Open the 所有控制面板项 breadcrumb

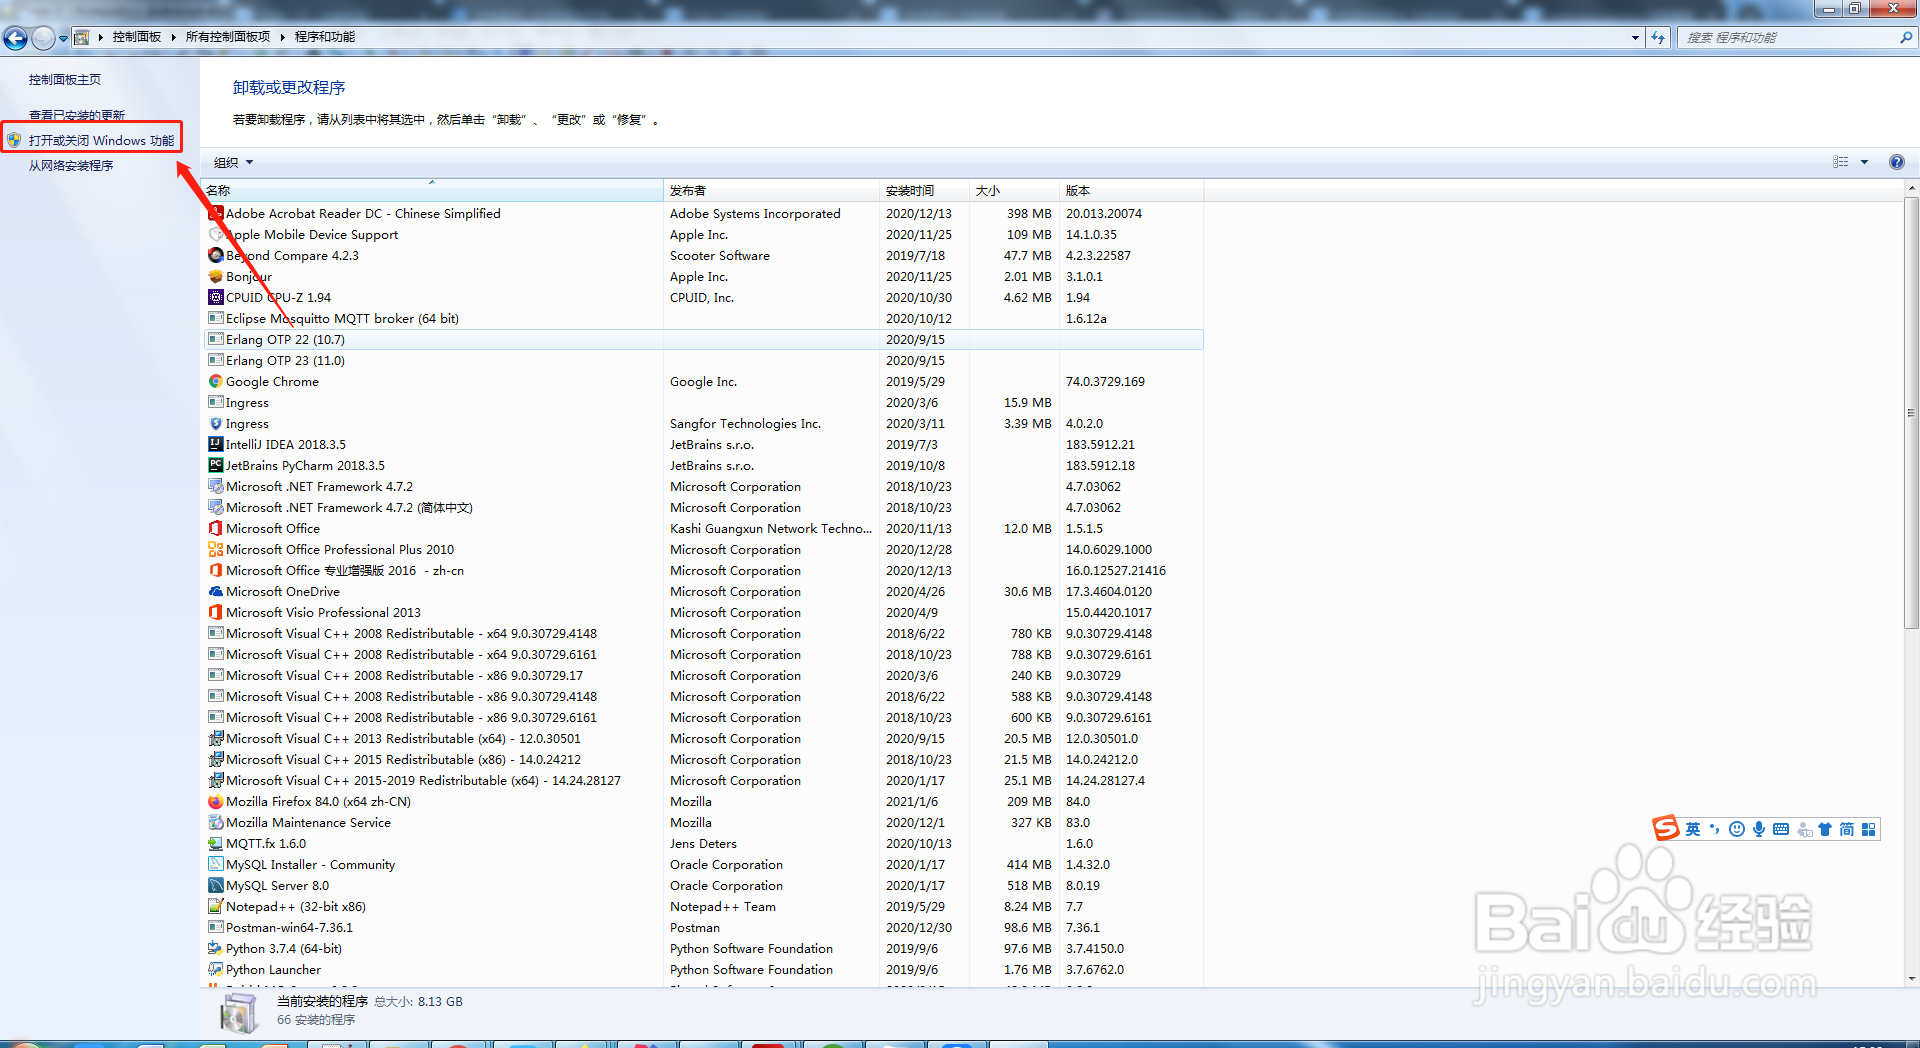pos(228,37)
